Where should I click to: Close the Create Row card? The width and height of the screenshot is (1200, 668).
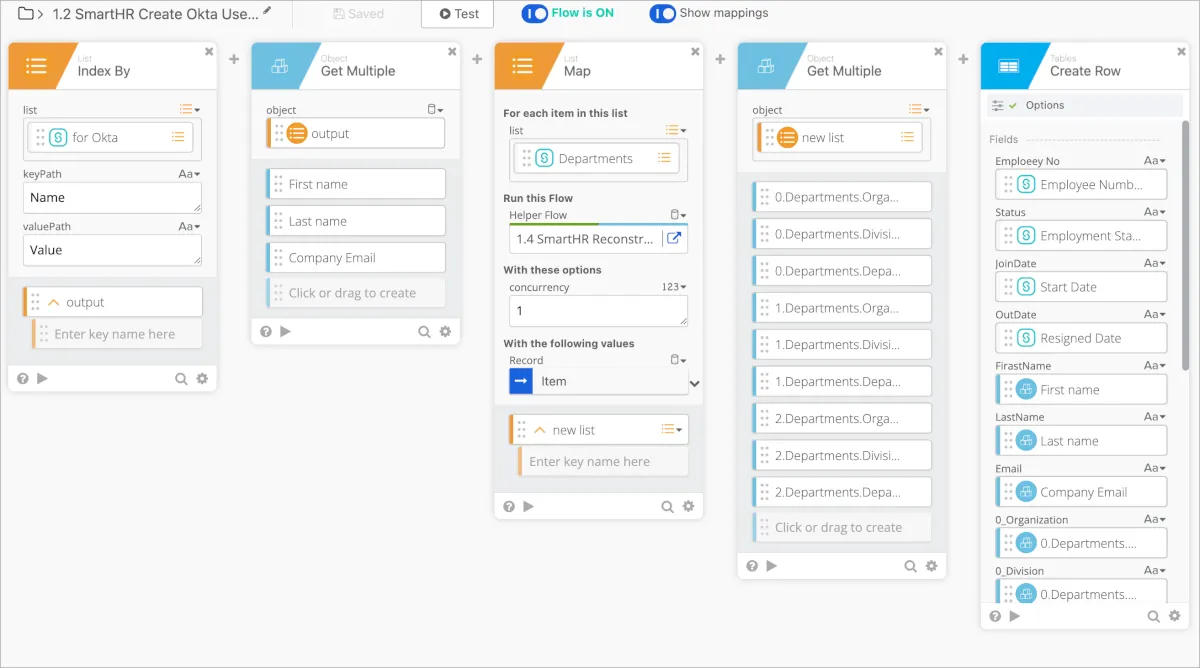[1181, 52]
